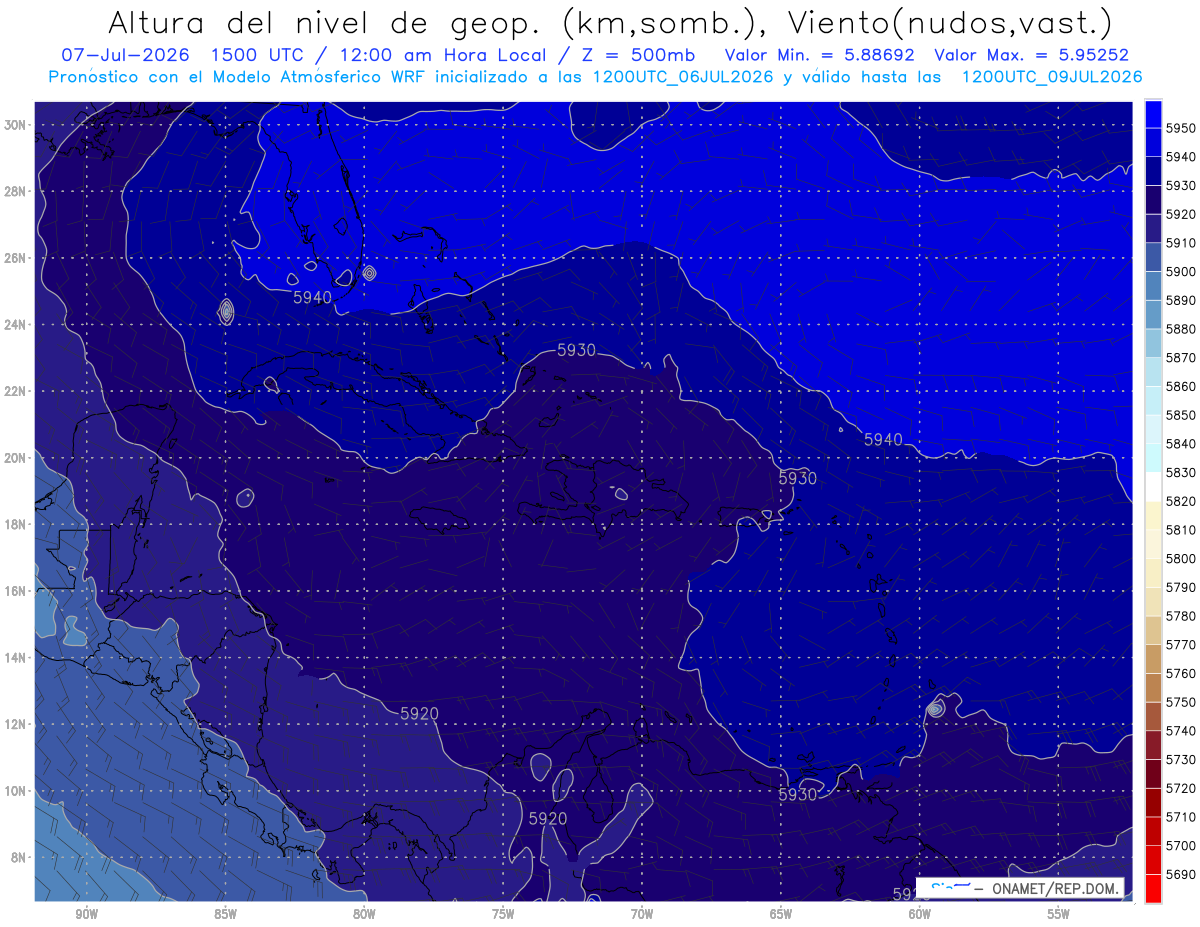The width and height of the screenshot is (1200, 927).
Task: Click the 55W longitude tick label
Action: click(1059, 914)
